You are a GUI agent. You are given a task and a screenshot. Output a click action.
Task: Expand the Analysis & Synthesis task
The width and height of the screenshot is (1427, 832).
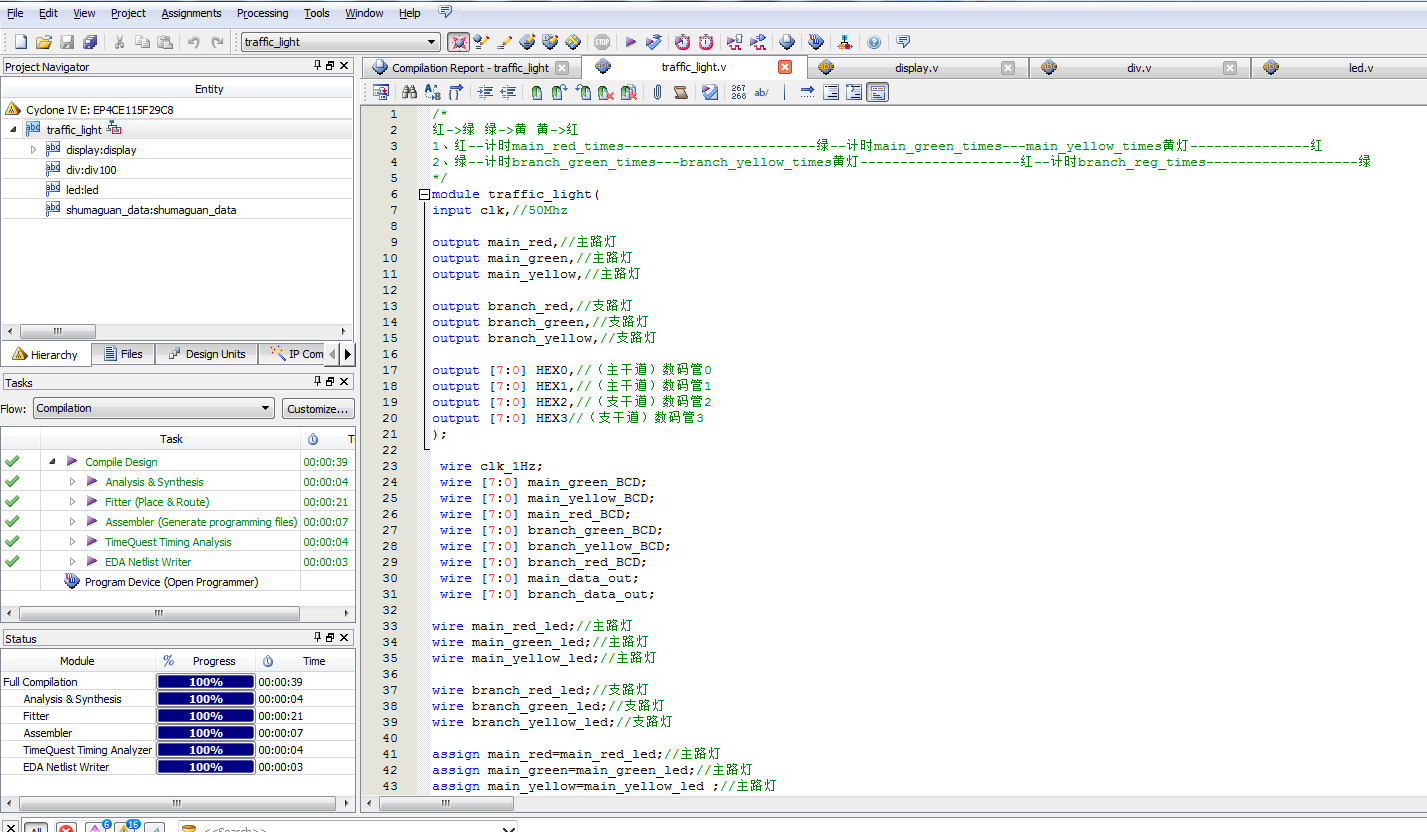click(72, 482)
